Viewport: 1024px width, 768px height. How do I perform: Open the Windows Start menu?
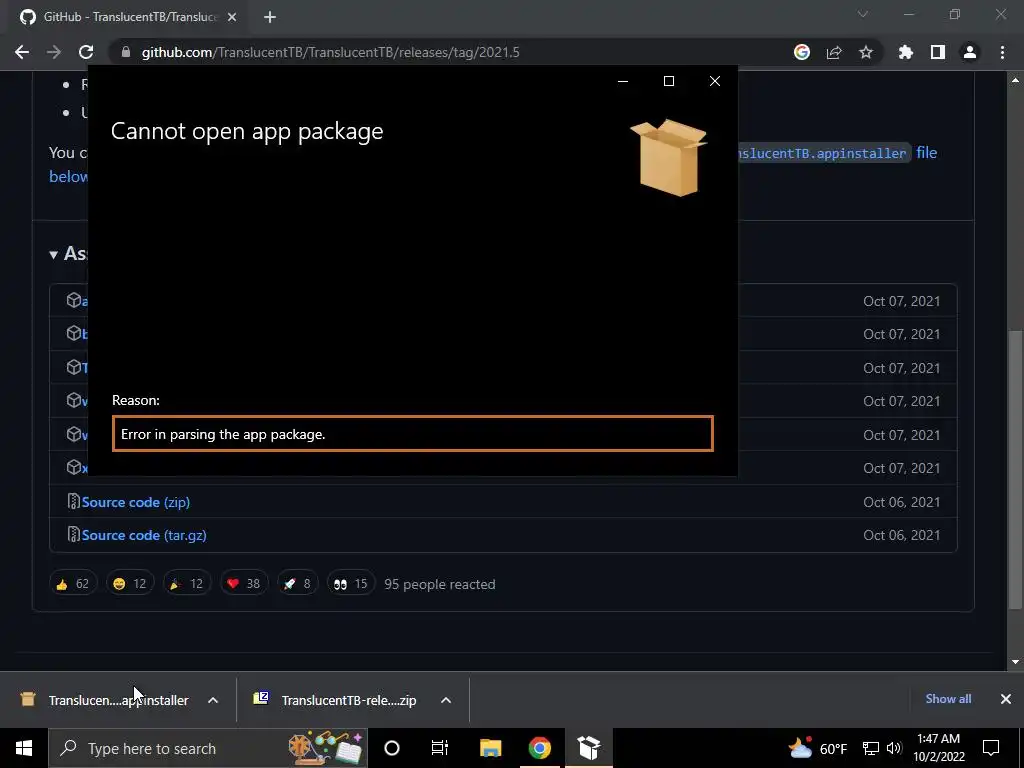24,748
